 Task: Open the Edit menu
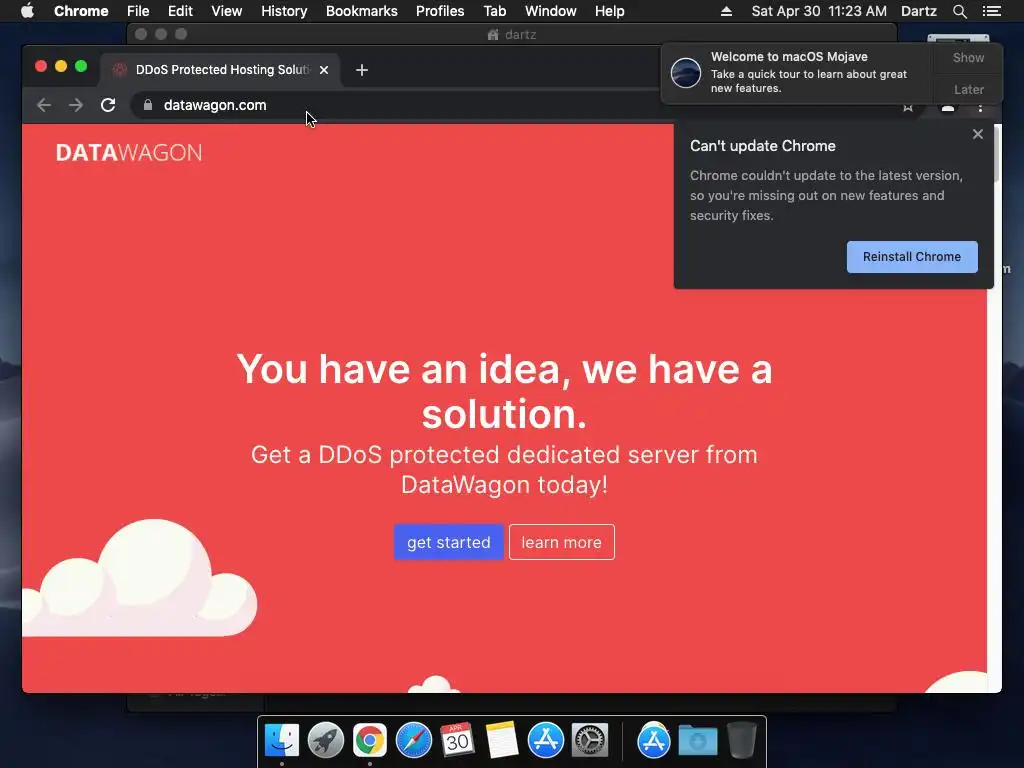click(x=180, y=11)
